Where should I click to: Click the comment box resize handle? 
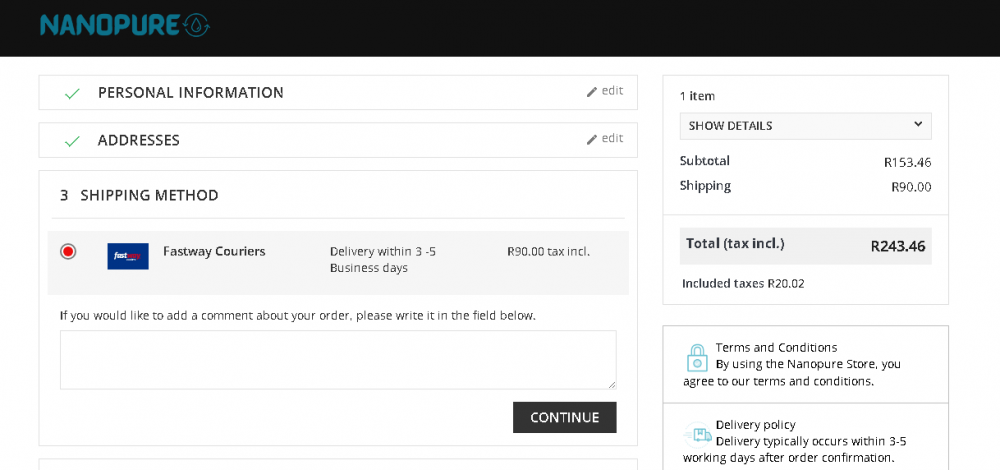coord(611,384)
